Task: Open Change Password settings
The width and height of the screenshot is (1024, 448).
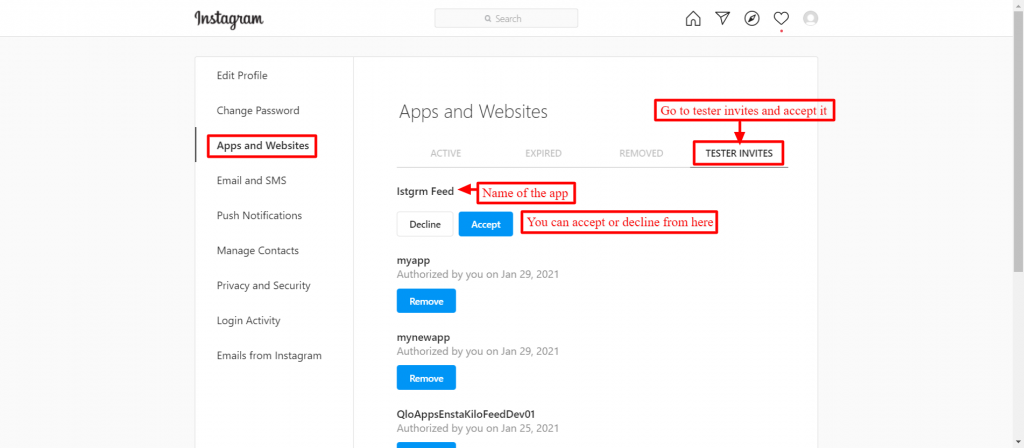Action: point(258,110)
